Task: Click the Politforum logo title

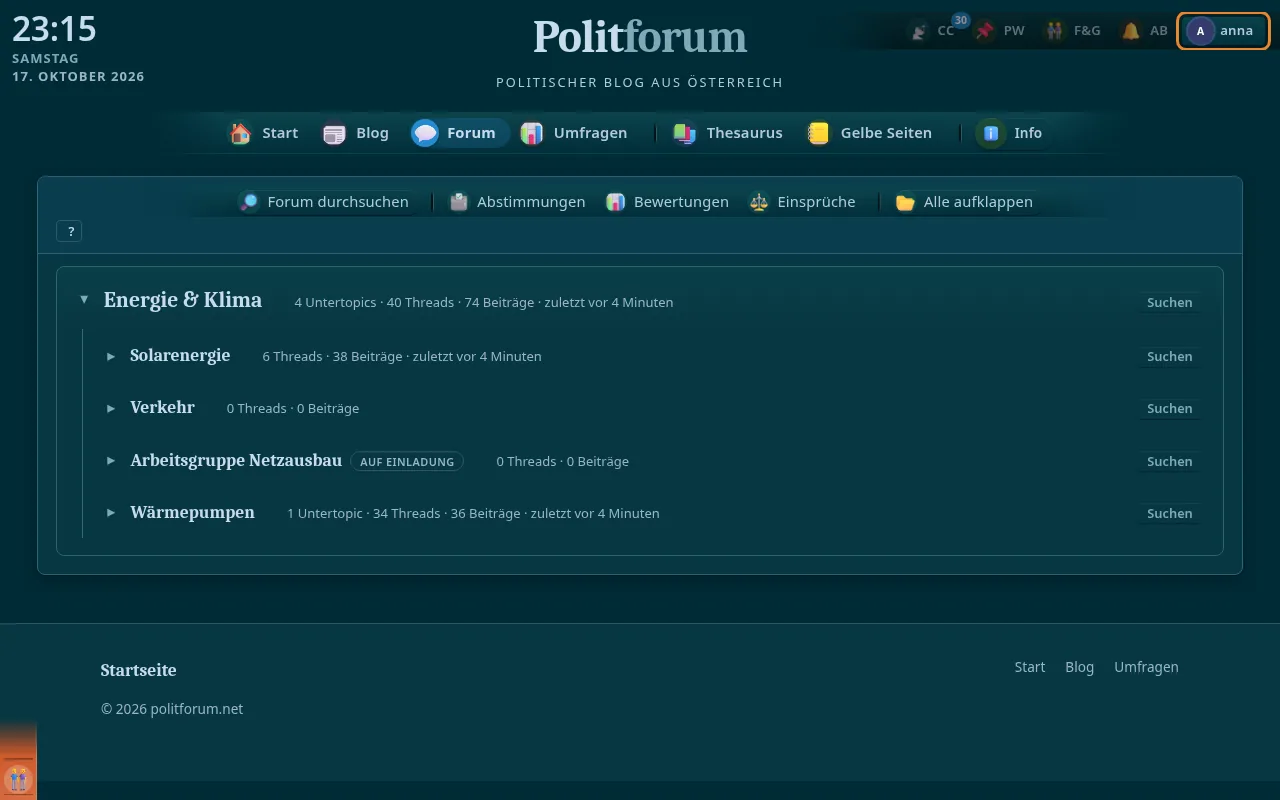Action: coord(640,38)
